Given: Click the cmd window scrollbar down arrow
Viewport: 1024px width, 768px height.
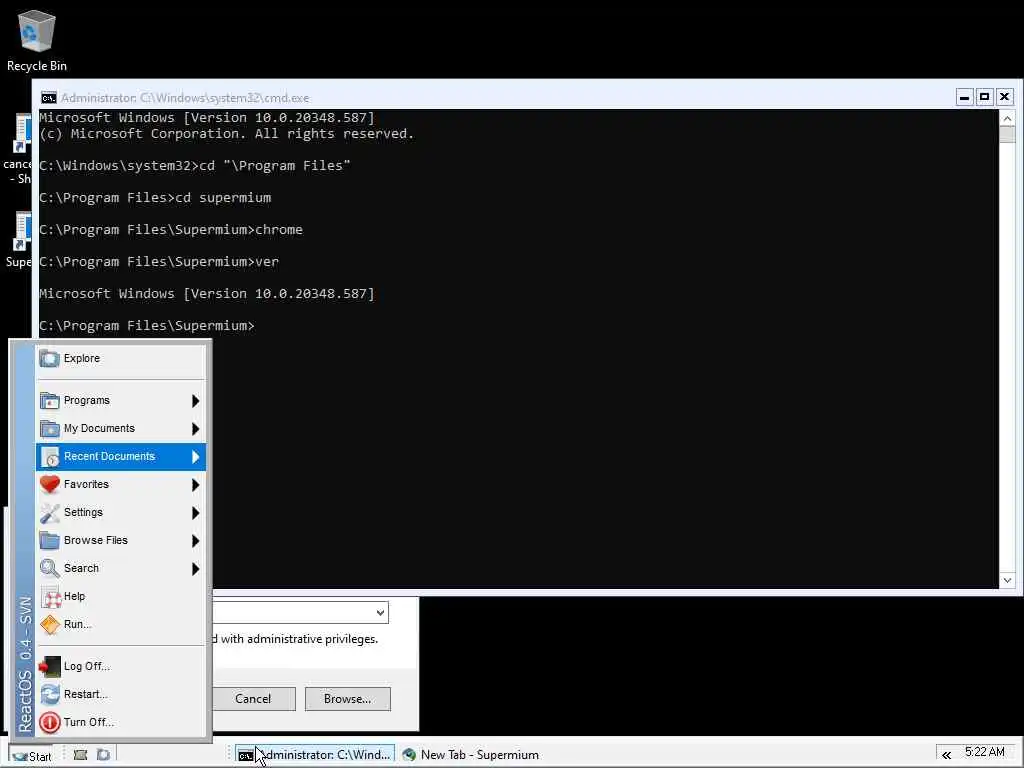Looking at the screenshot, I should pos(1007,580).
